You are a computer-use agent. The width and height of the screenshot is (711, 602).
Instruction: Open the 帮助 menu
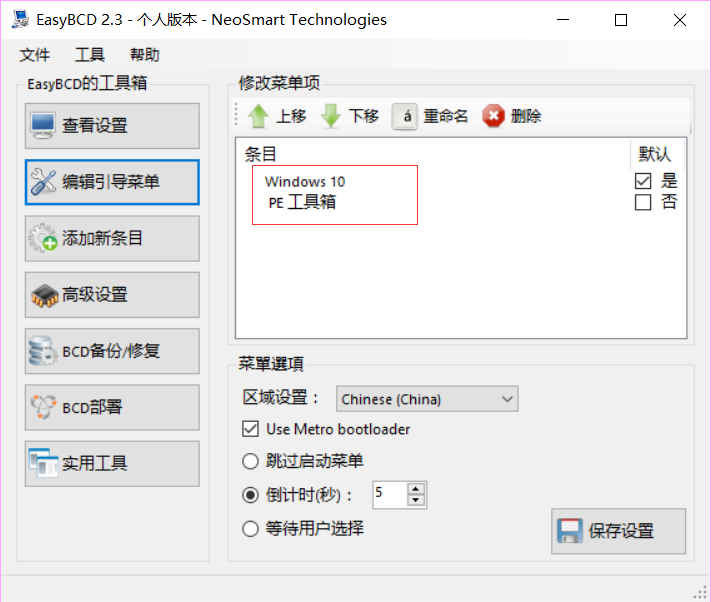[x=145, y=55]
